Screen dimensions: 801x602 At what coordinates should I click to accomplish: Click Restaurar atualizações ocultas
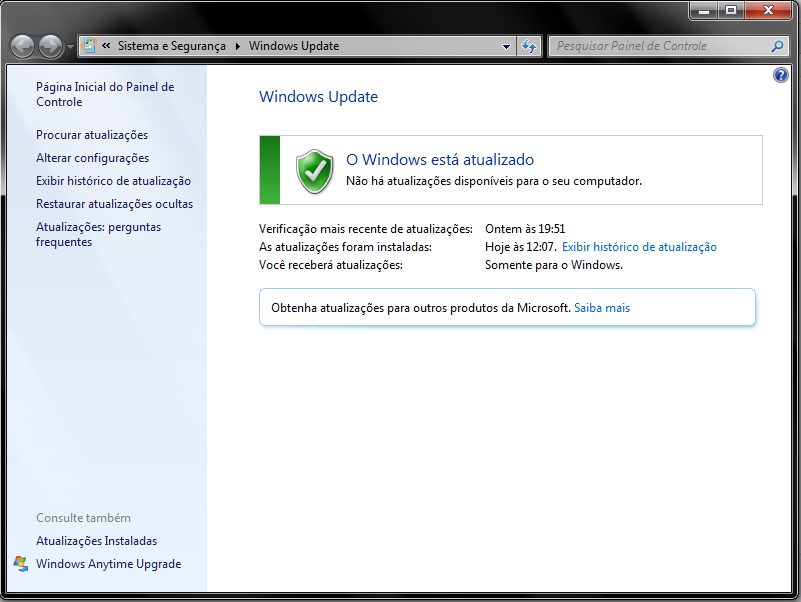click(114, 204)
